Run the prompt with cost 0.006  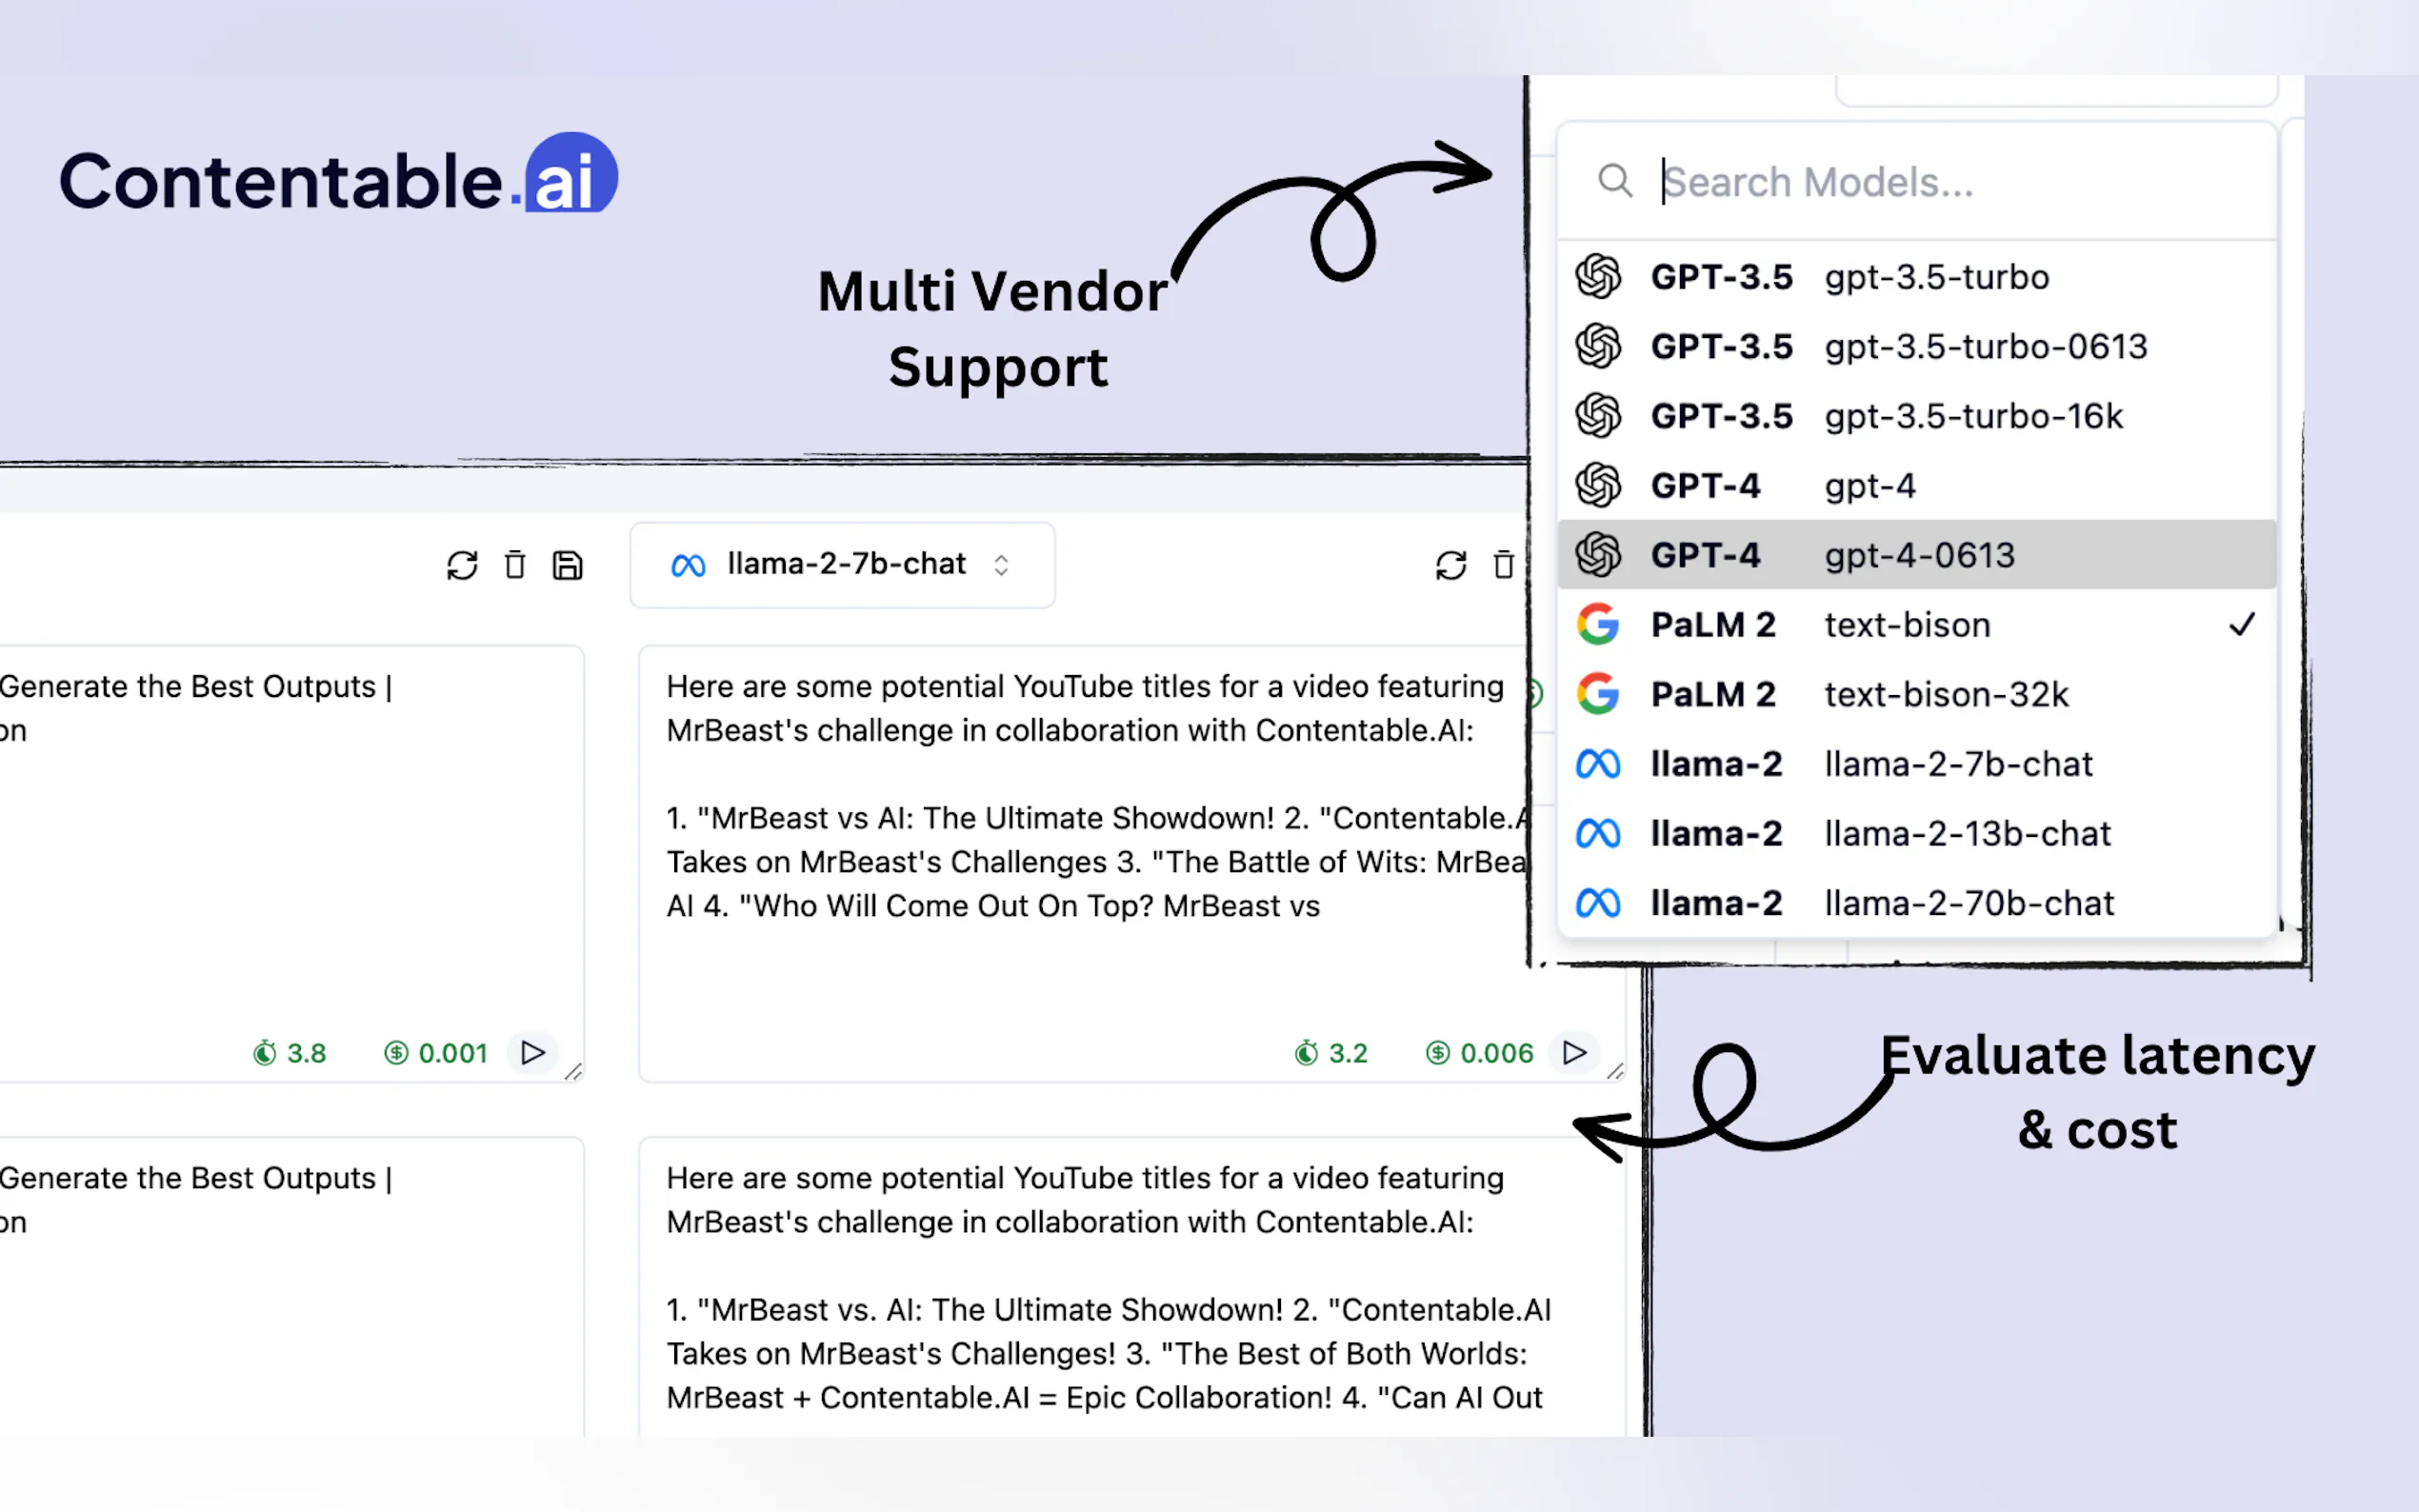[1574, 1052]
